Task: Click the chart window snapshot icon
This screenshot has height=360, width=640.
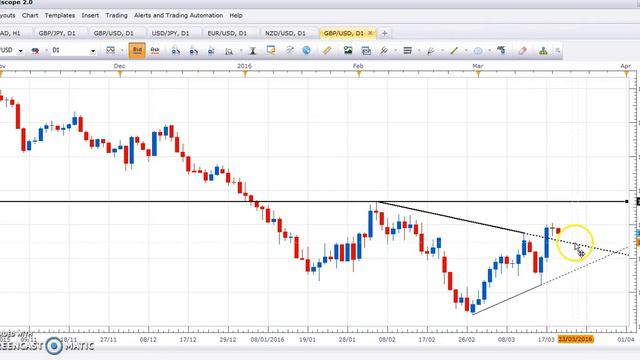Action: (x=366, y=51)
